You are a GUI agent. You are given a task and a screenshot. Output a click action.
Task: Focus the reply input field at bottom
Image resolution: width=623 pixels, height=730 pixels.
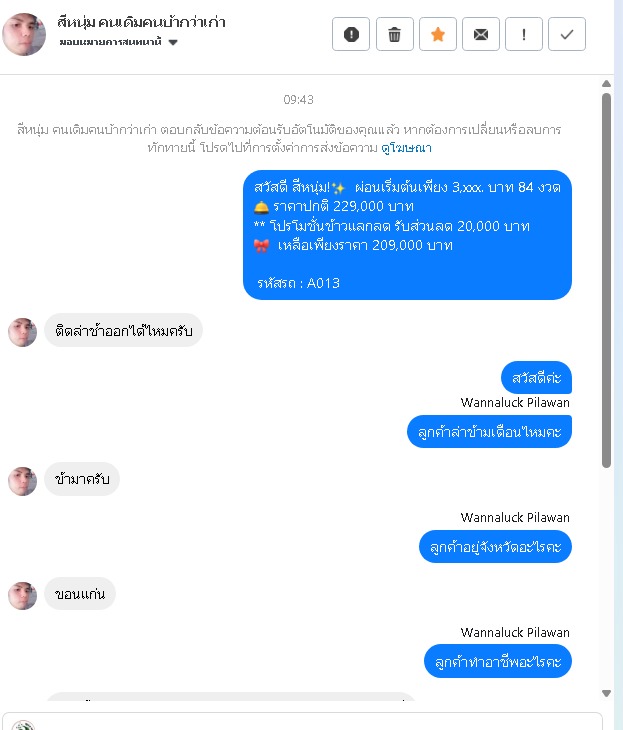pyautogui.click(x=302, y=721)
